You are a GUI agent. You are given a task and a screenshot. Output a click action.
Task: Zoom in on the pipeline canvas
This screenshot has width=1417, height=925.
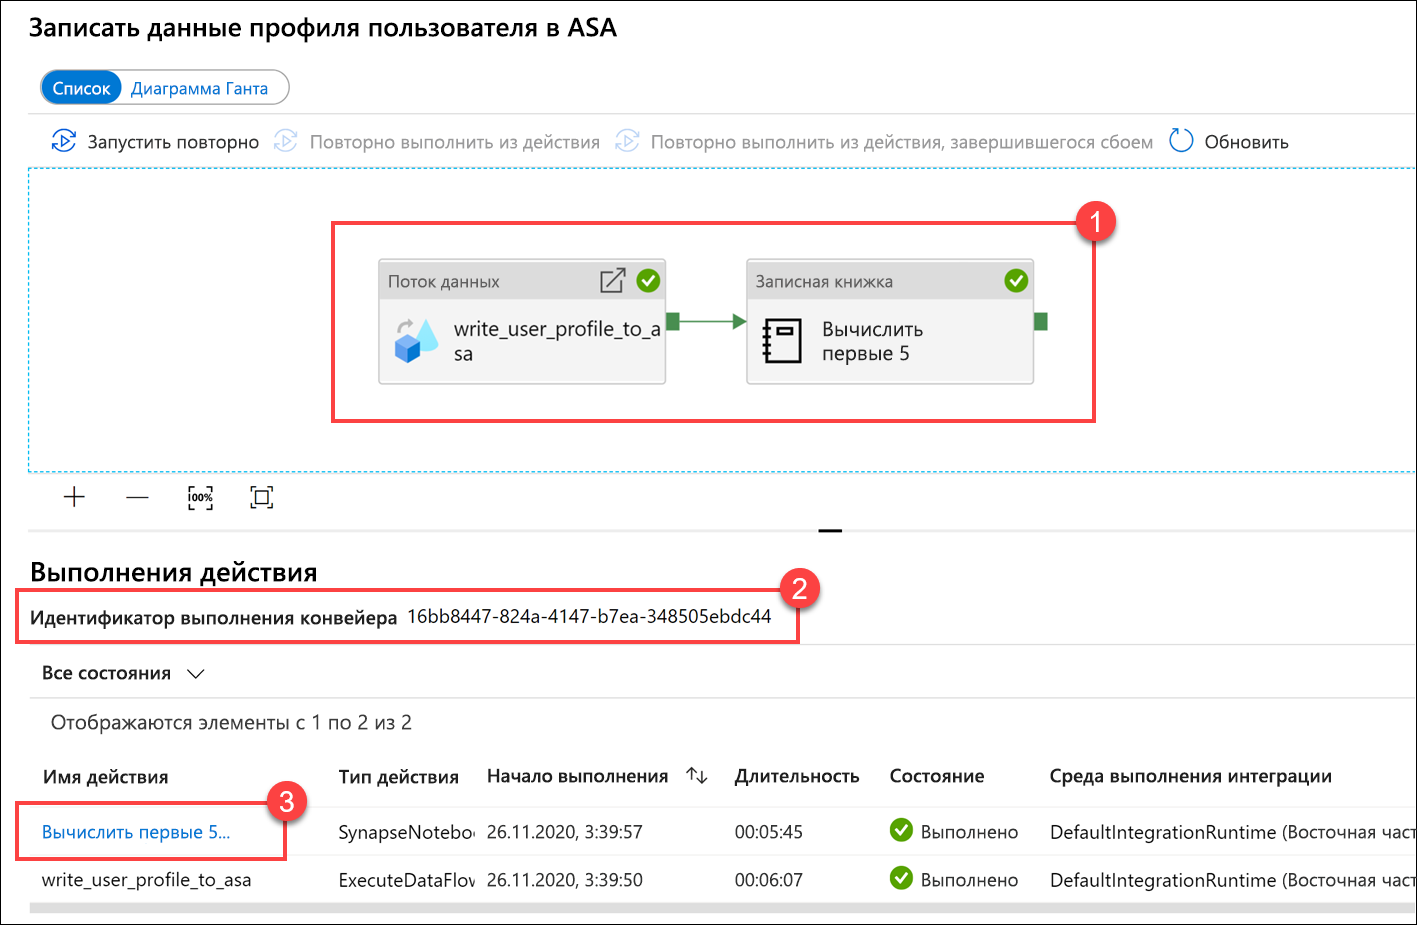tap(74, 497)
